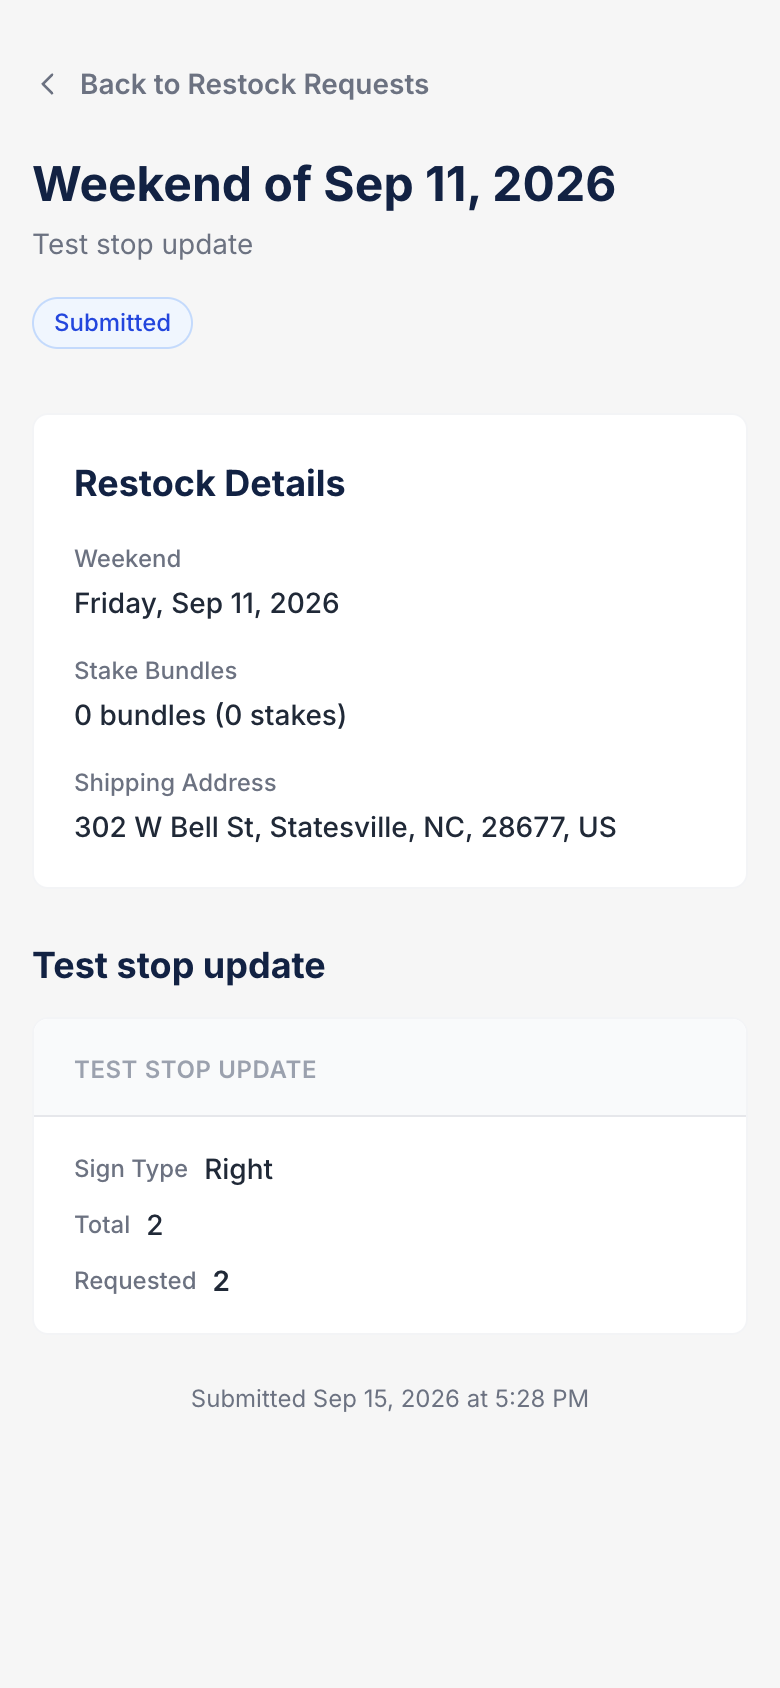This screenshot has width=780, height=1688.
Task: Select the Right sign type value
Action: pos(239,1170)
